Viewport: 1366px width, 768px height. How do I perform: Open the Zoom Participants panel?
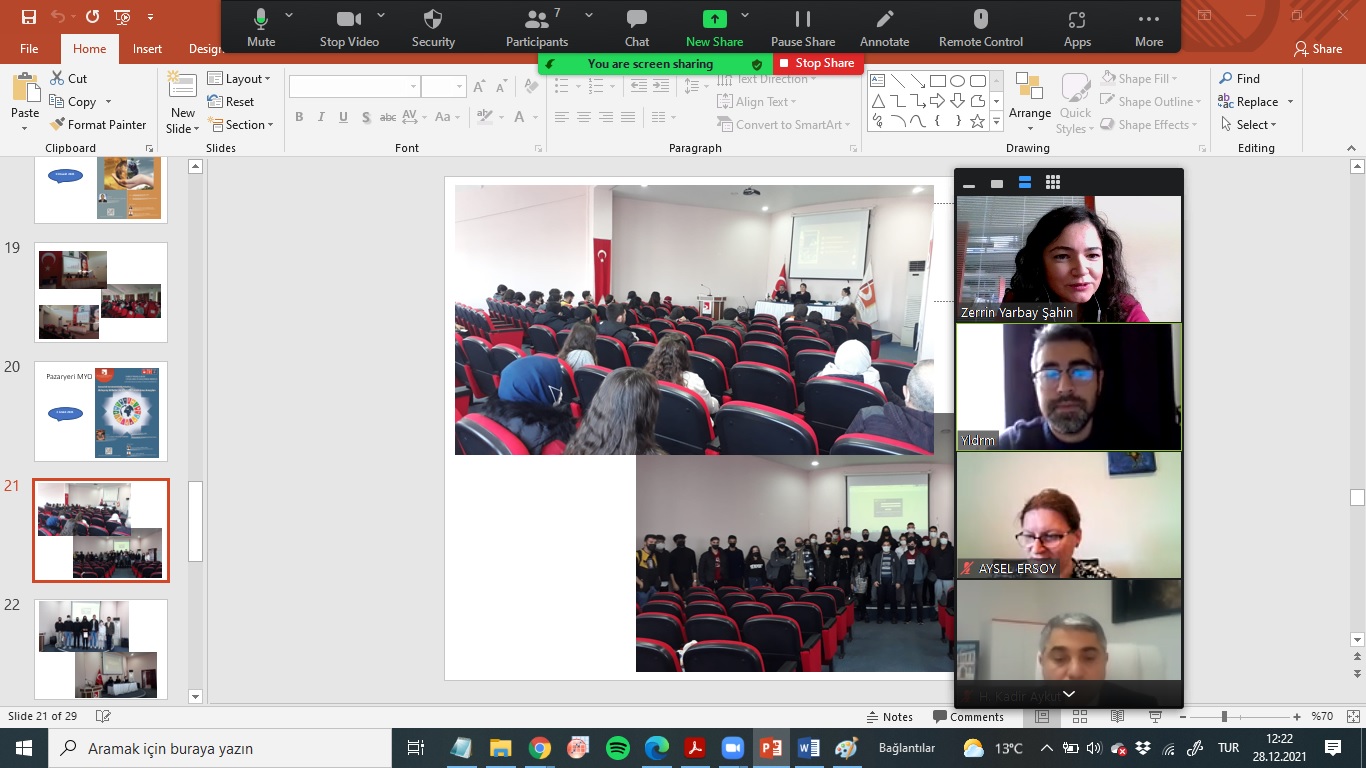click(537, 28)
